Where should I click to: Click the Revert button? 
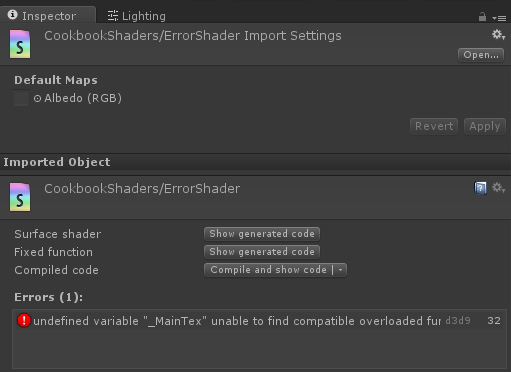(x=434, y=126)
